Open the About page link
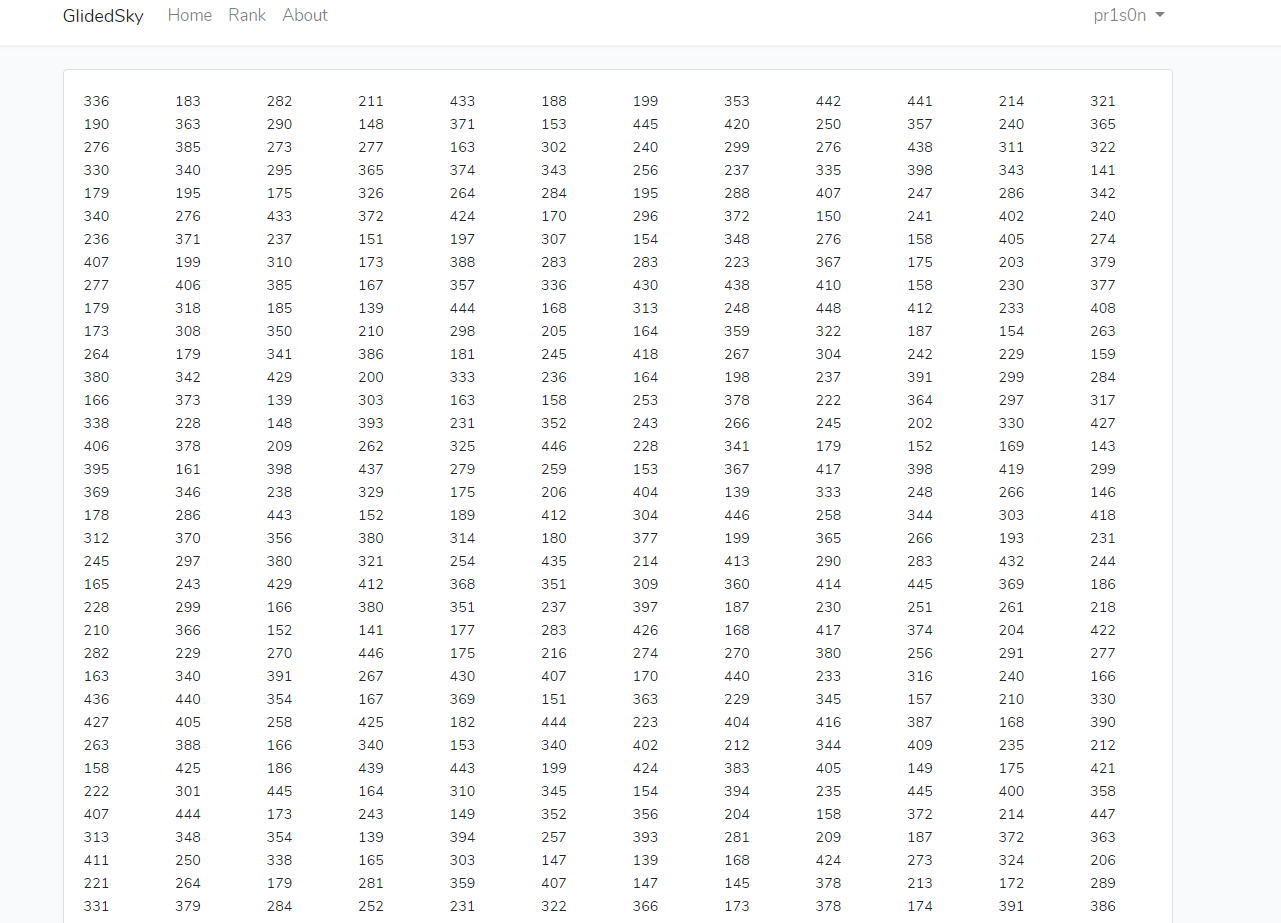 pyautogui.click(x=305, y=15)
